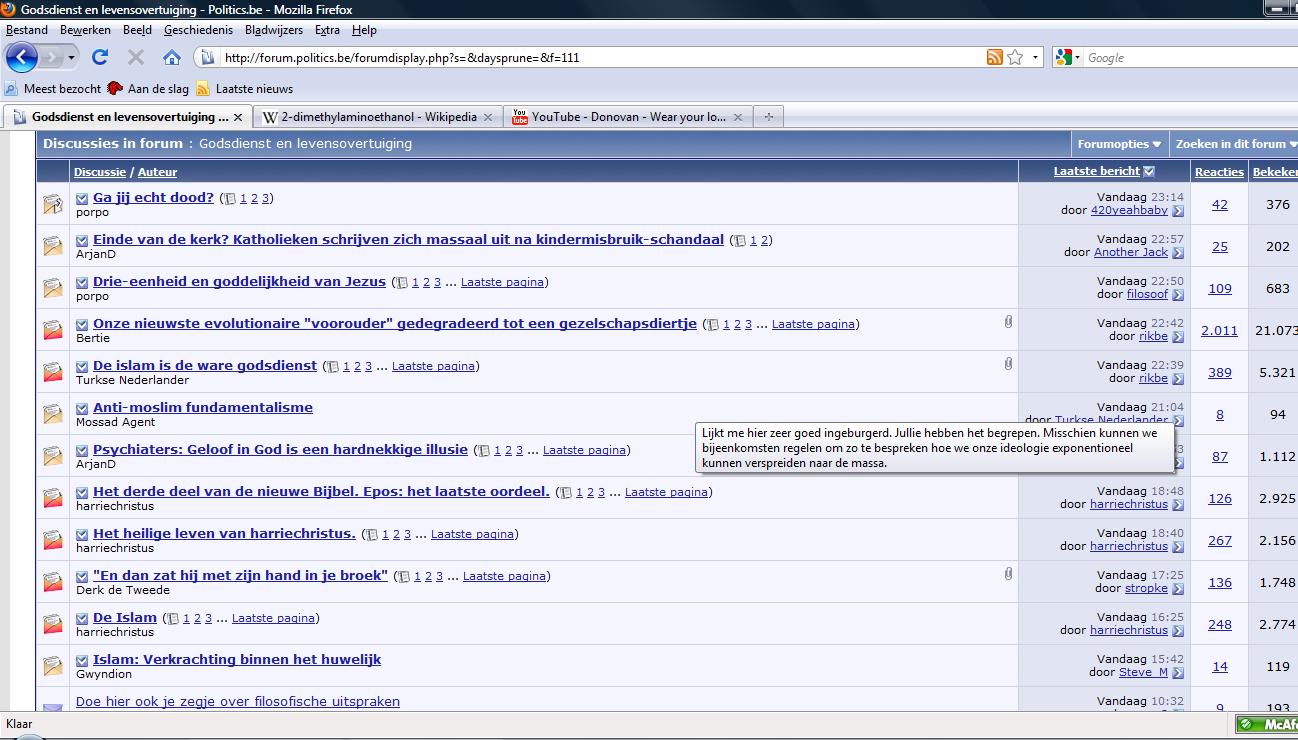Go to last post arrow beside 420yeahbaby

click(x=1178, y=211)
